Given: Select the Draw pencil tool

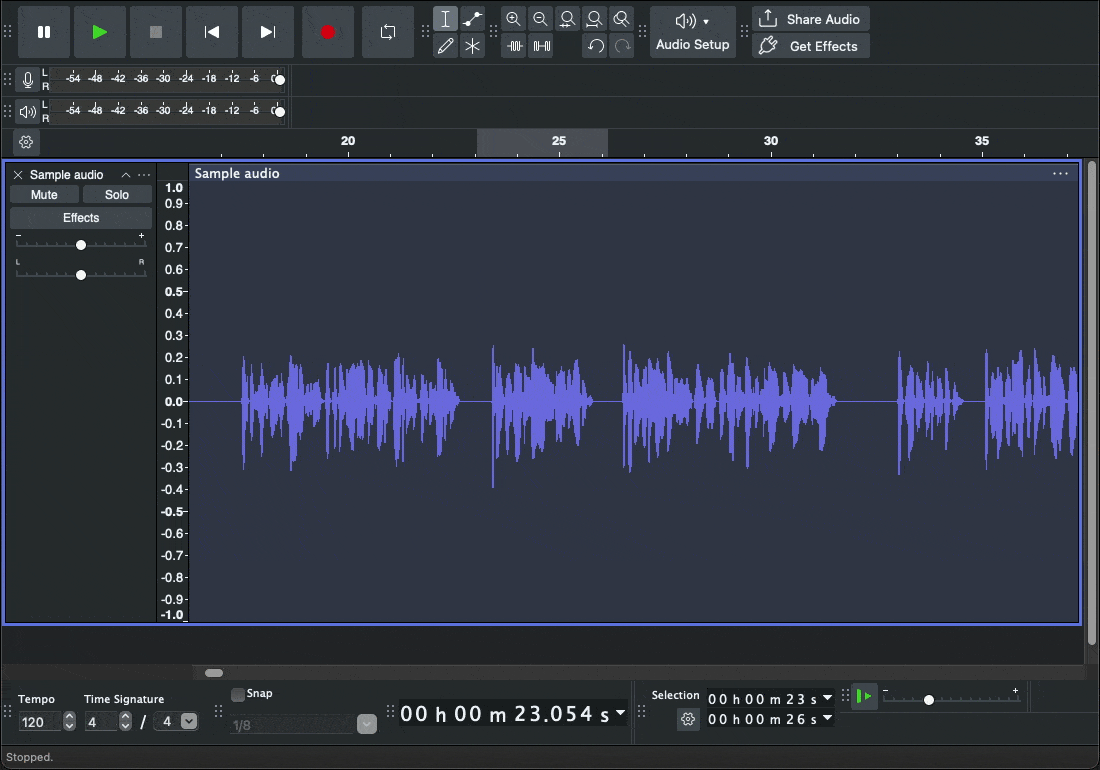Looking at the screenshot, I should pyautogui.click(x=446, y=46).
